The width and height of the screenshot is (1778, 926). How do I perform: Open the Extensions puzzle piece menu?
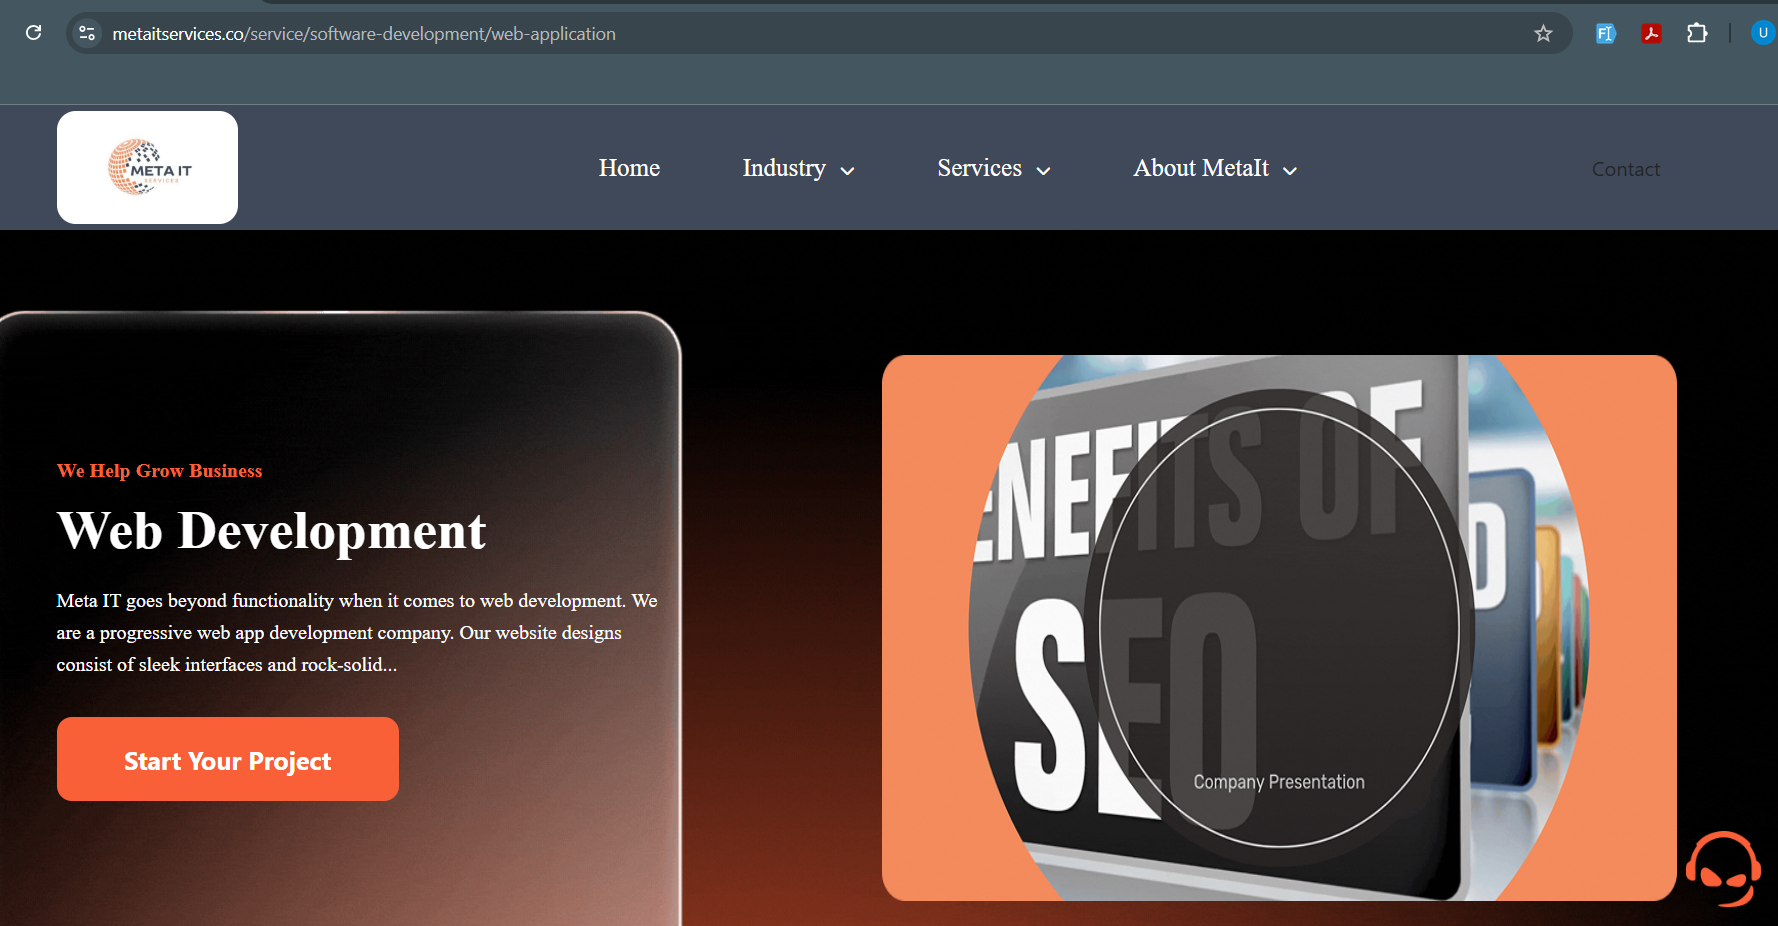point(1697,33)
